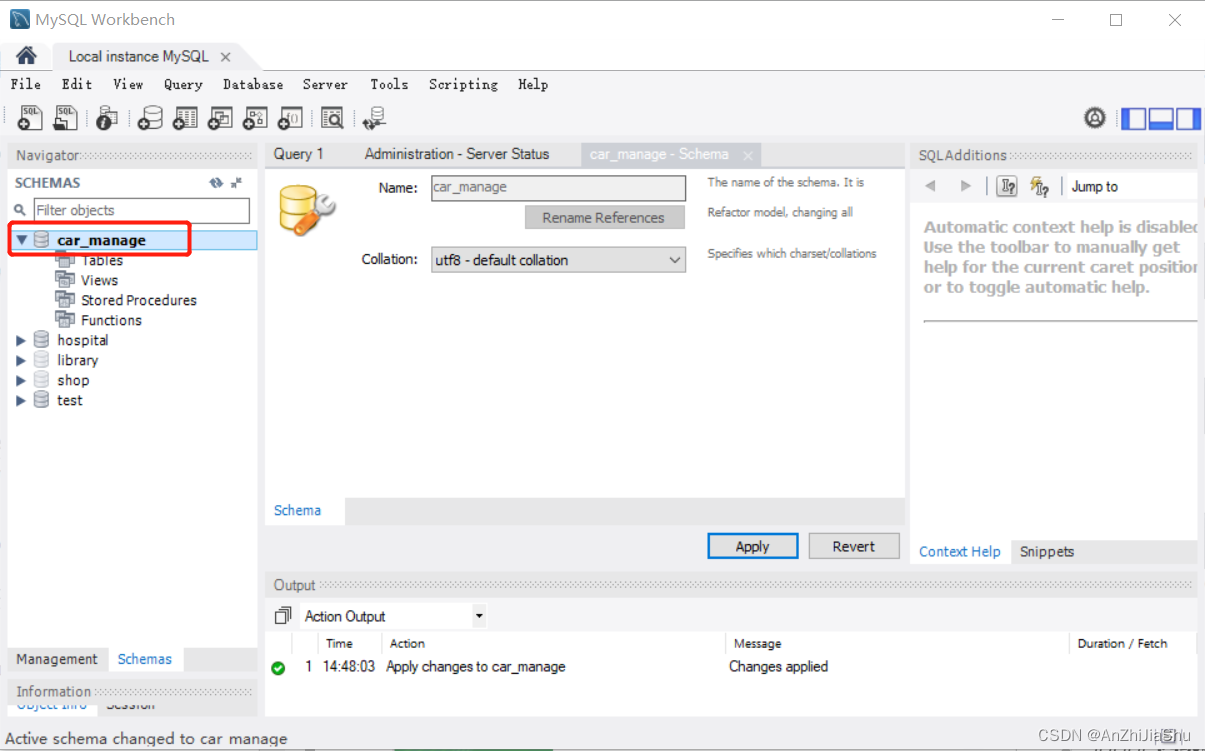
Task: Toggle the left sidebar panel
Action: 1134,119
